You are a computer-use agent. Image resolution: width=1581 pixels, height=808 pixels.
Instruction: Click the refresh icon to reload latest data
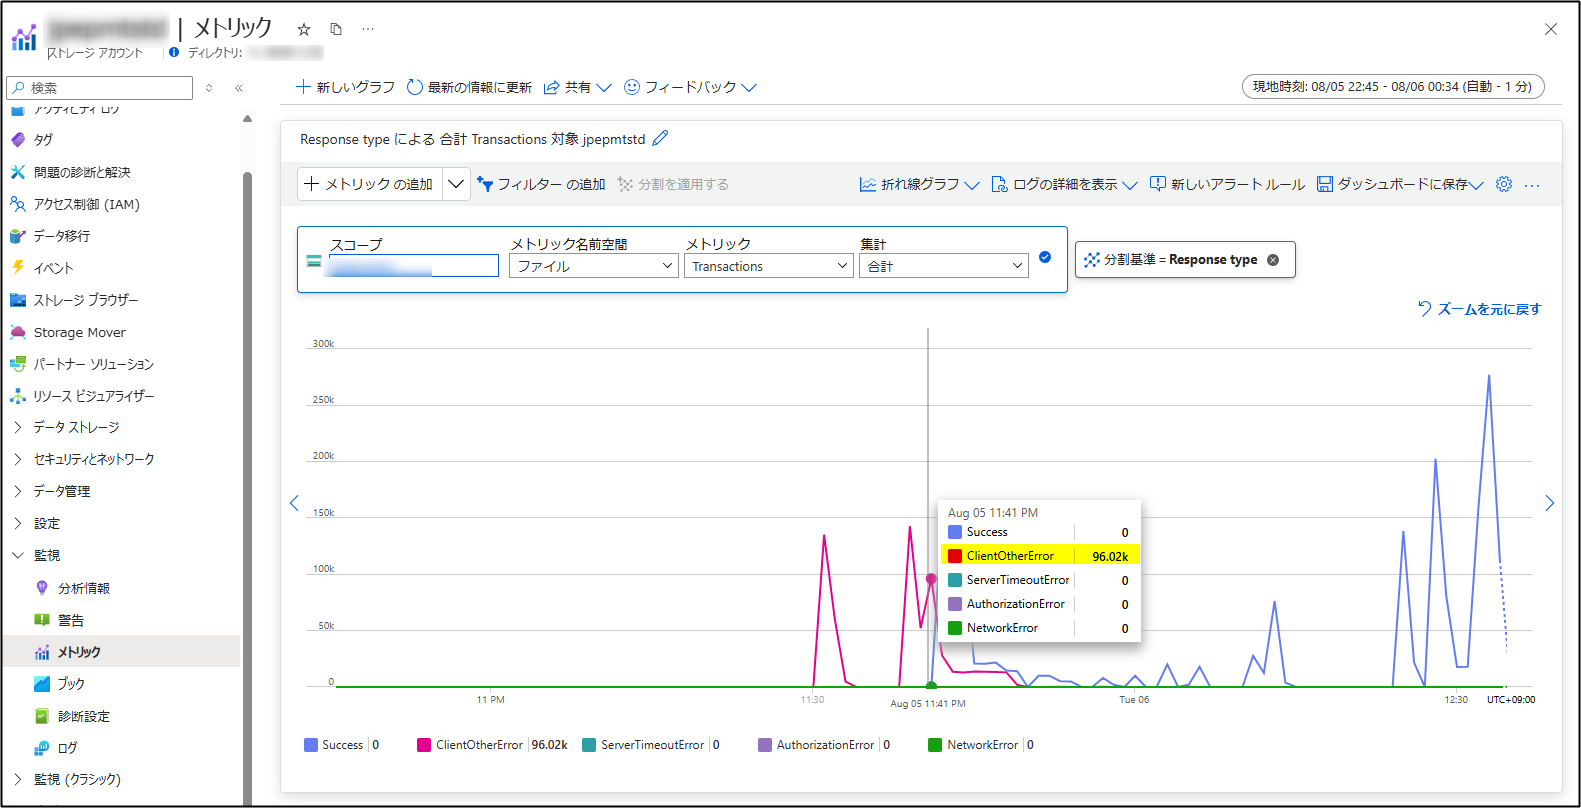coord(415,87)
